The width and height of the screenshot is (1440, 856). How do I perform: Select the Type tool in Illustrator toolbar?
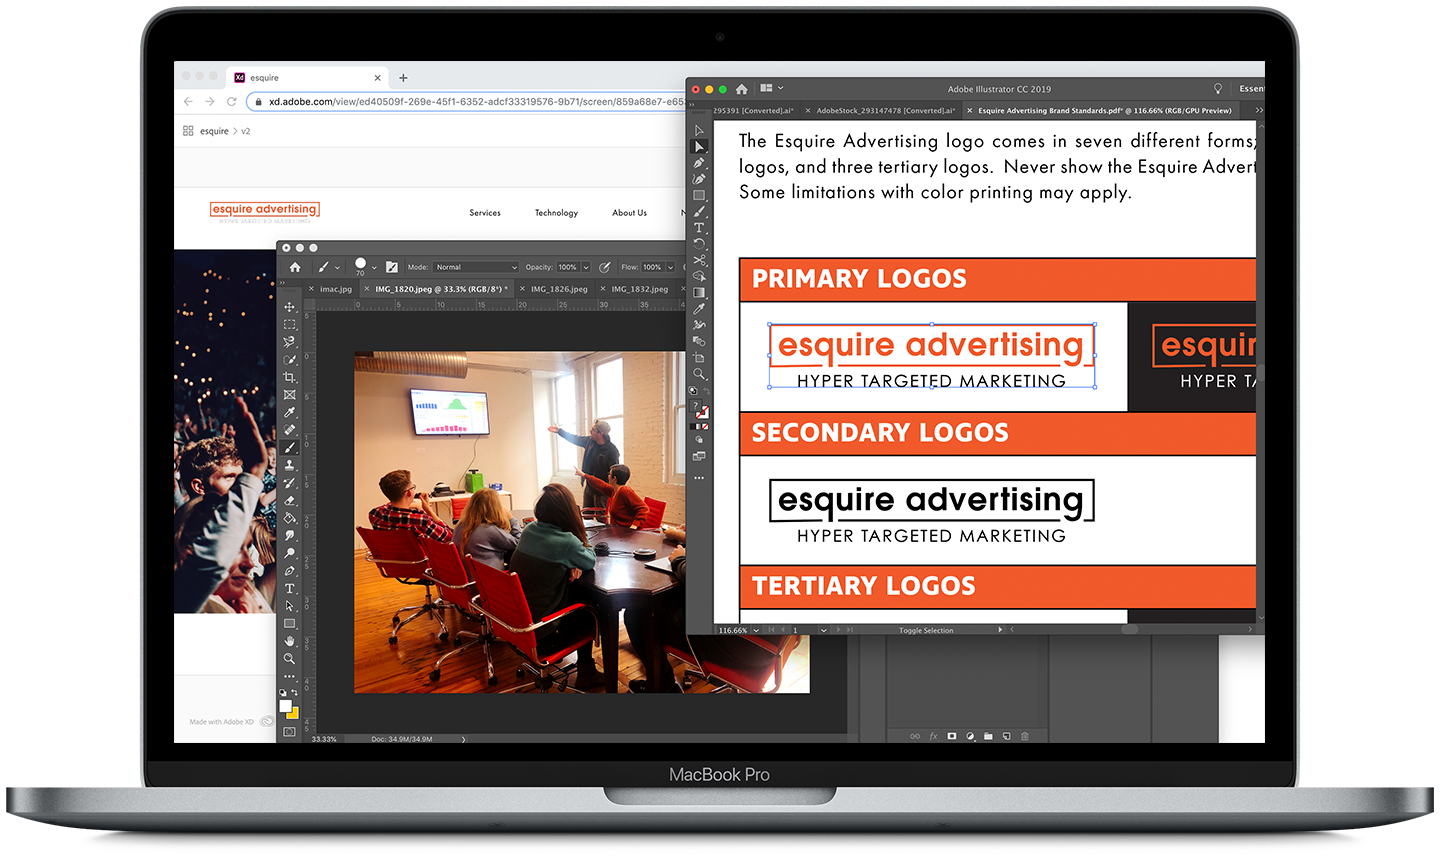pyautogui.click(x=699, y=228)
